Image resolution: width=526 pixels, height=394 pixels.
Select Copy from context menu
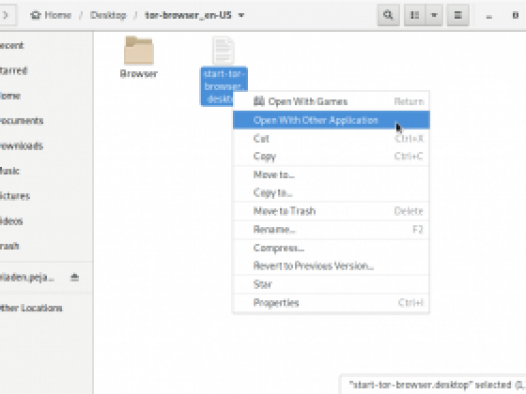pos(331,156)
